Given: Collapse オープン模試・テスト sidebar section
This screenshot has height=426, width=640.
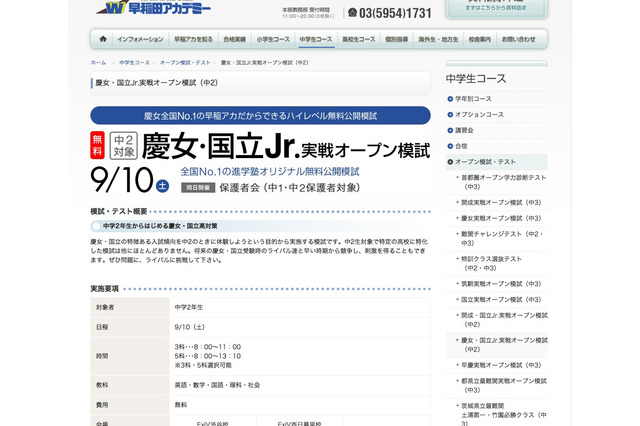Looking at the screenshot, I should coord(496,162).
